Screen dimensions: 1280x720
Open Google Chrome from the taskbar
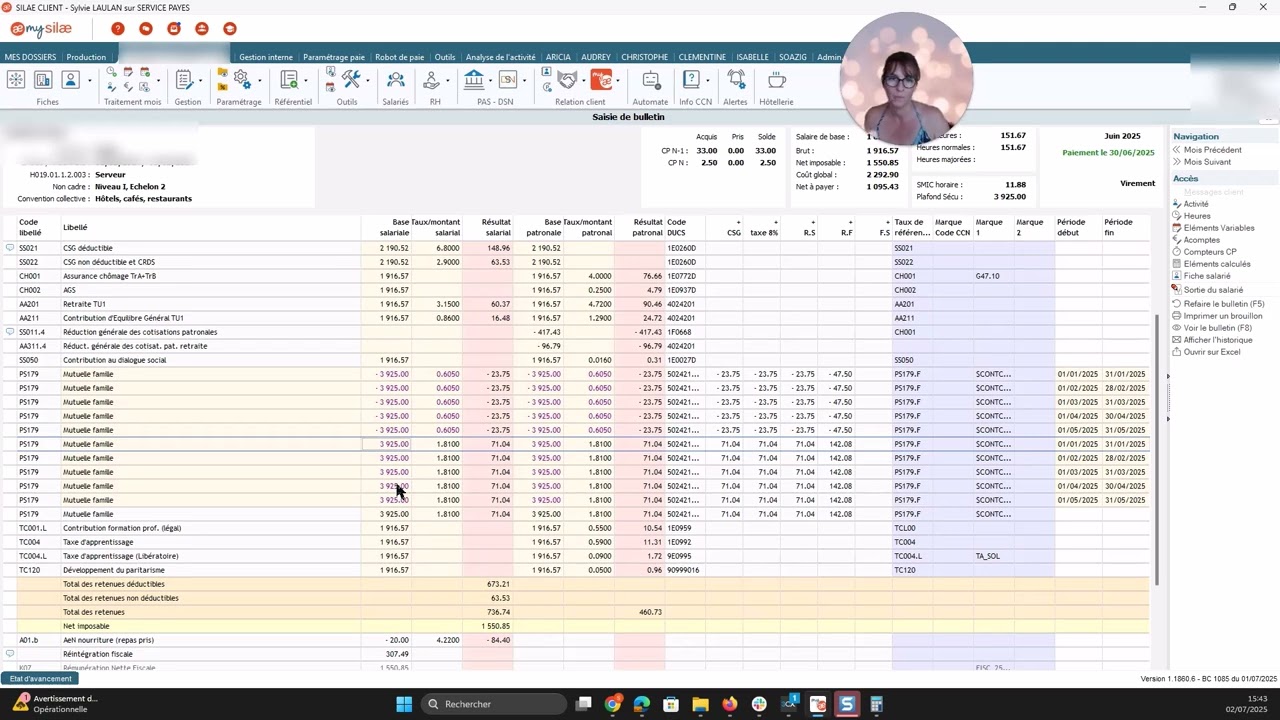pyautogui.click(x=612, y=704)
